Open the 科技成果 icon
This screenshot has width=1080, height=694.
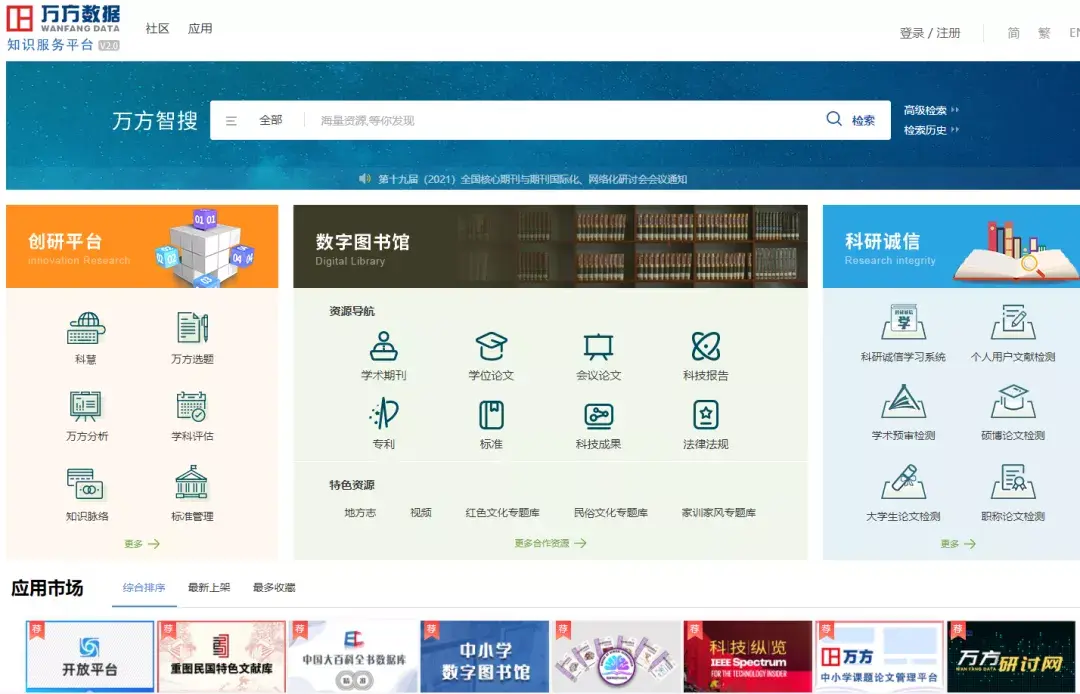(x=599, y=416)
